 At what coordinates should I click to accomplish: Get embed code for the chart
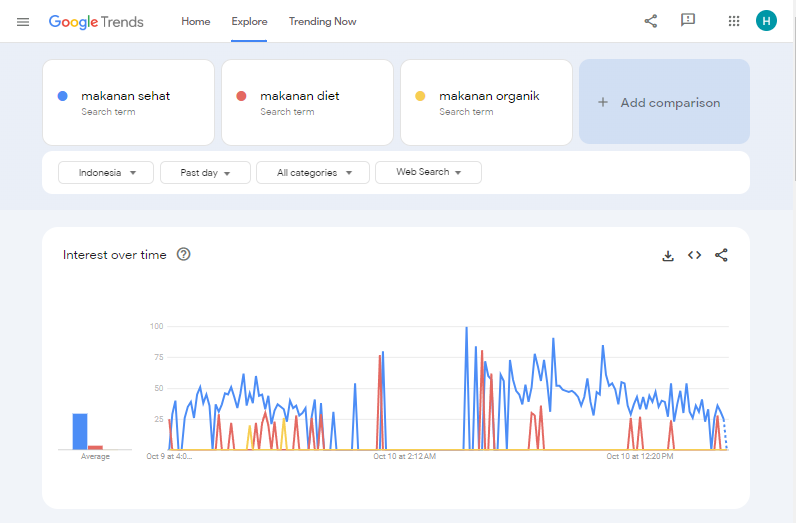point(694,255)
